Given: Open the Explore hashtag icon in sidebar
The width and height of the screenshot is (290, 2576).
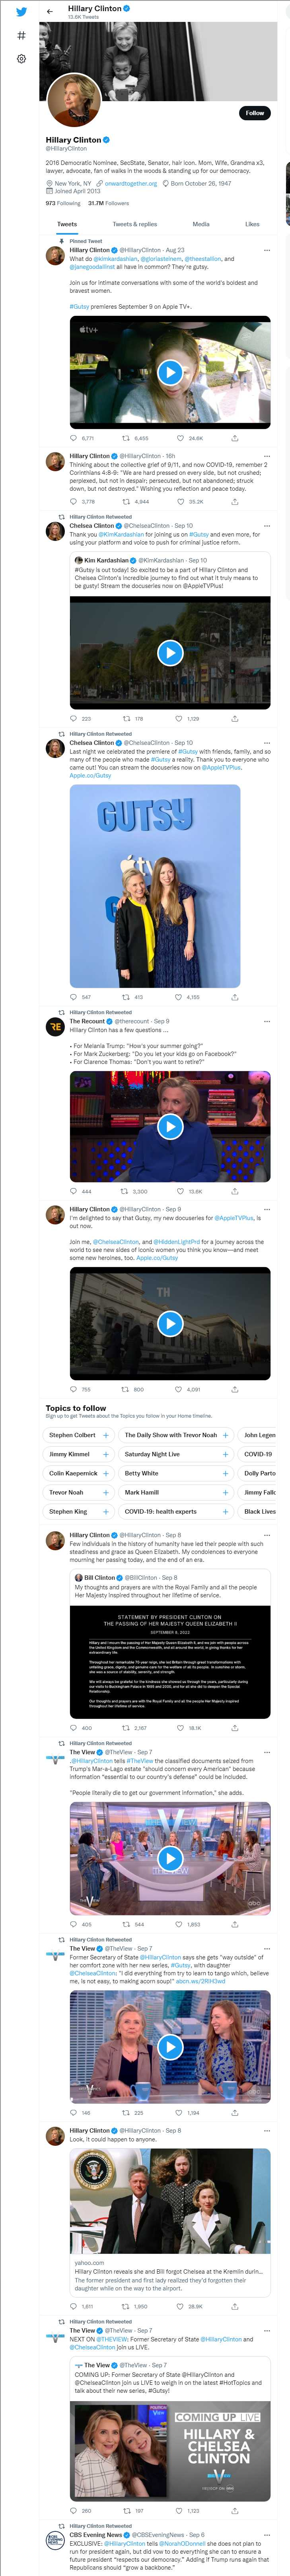Looking at the screenshot, I should pos(21,35).
